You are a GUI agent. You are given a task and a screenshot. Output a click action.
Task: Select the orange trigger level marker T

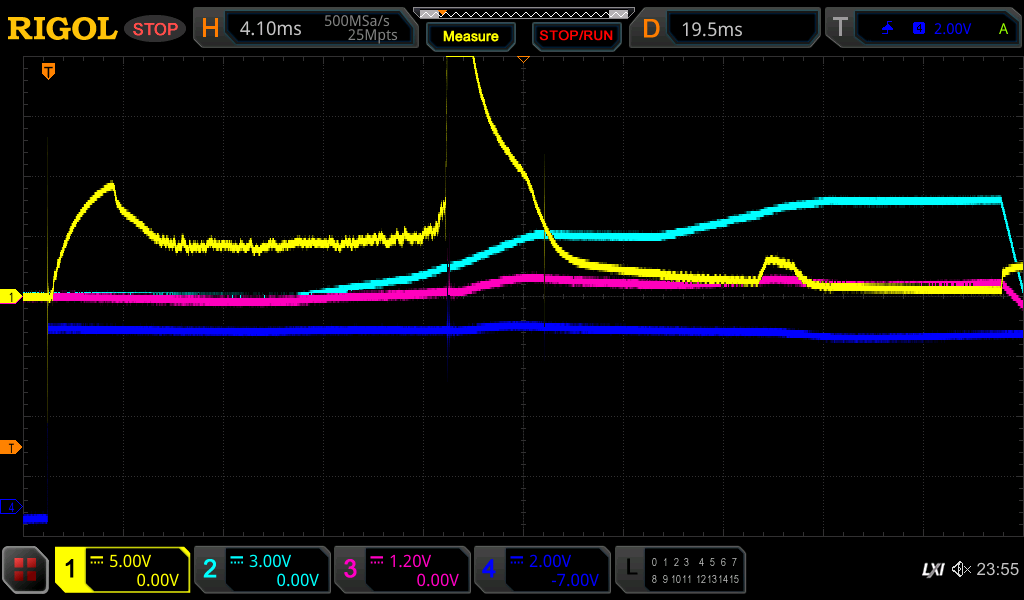[x=12, y=446]
